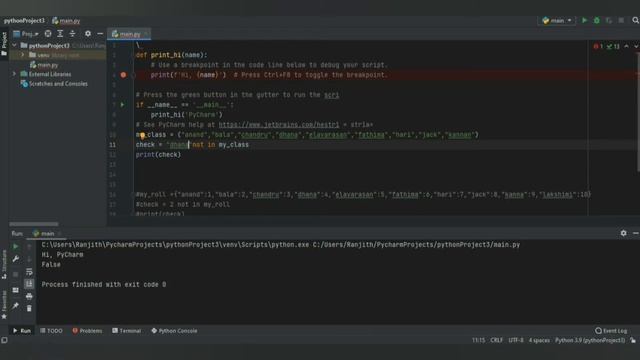Hide the Run tool window
Screen dimensions: 640x360
(x=636, y=233)
